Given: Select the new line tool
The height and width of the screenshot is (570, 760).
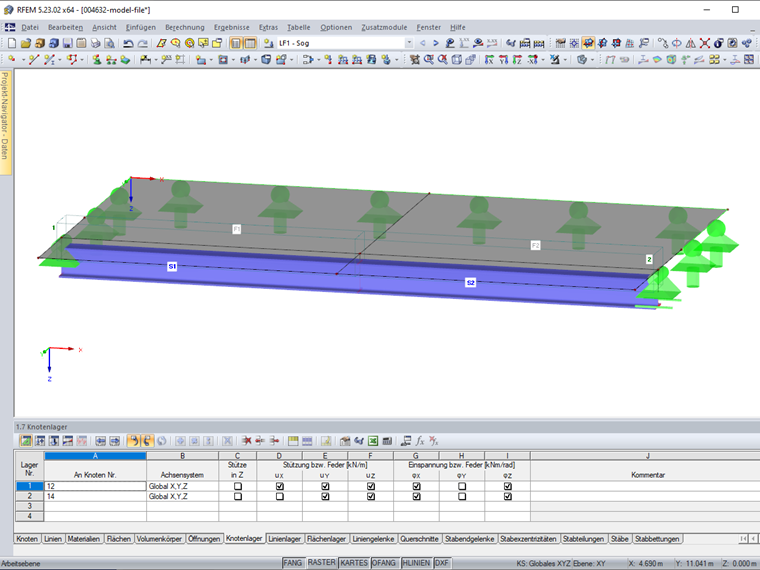Looking at the screenshot, I should coord(33,59).
